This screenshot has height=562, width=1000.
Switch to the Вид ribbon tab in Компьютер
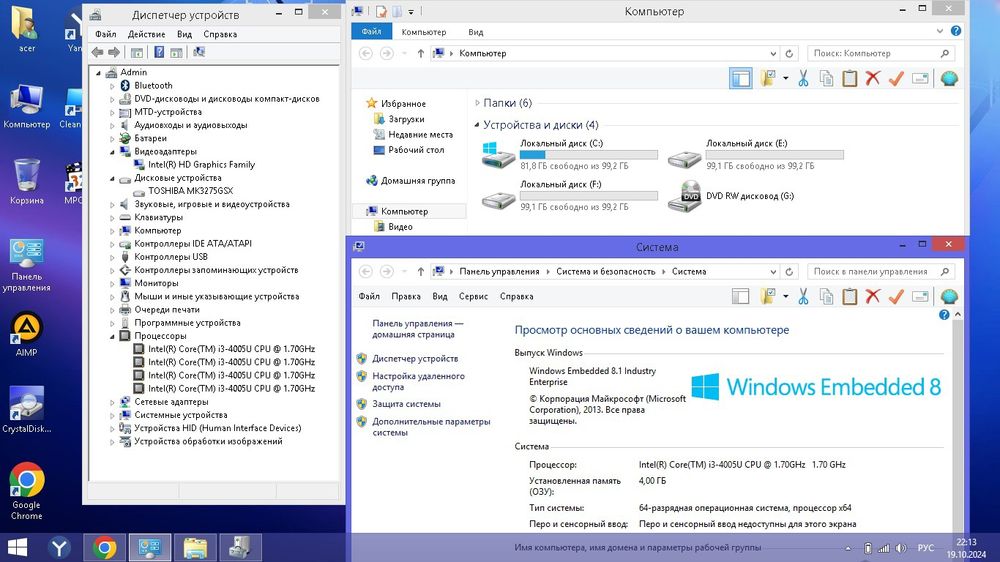click(x=476, y=32)
